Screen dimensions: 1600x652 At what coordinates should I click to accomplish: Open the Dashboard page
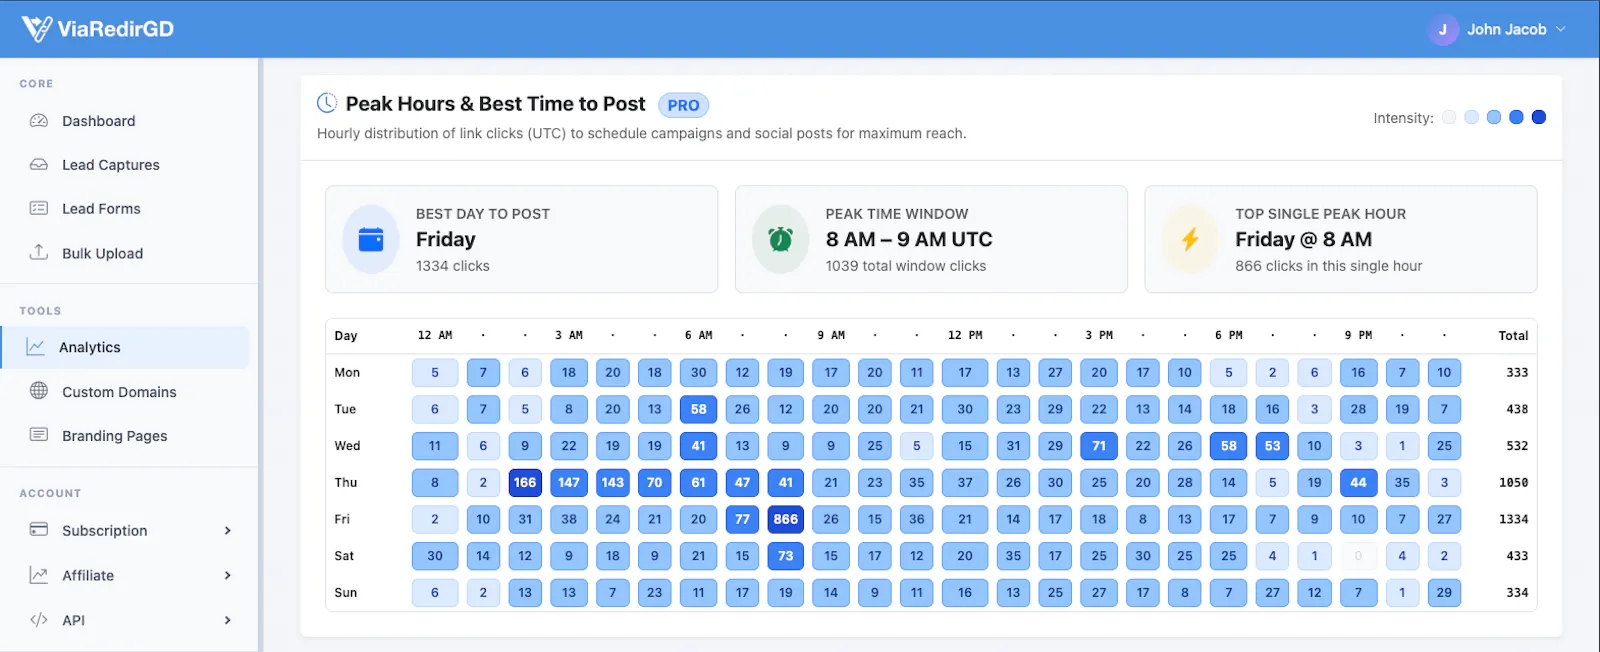click(98, 121)
